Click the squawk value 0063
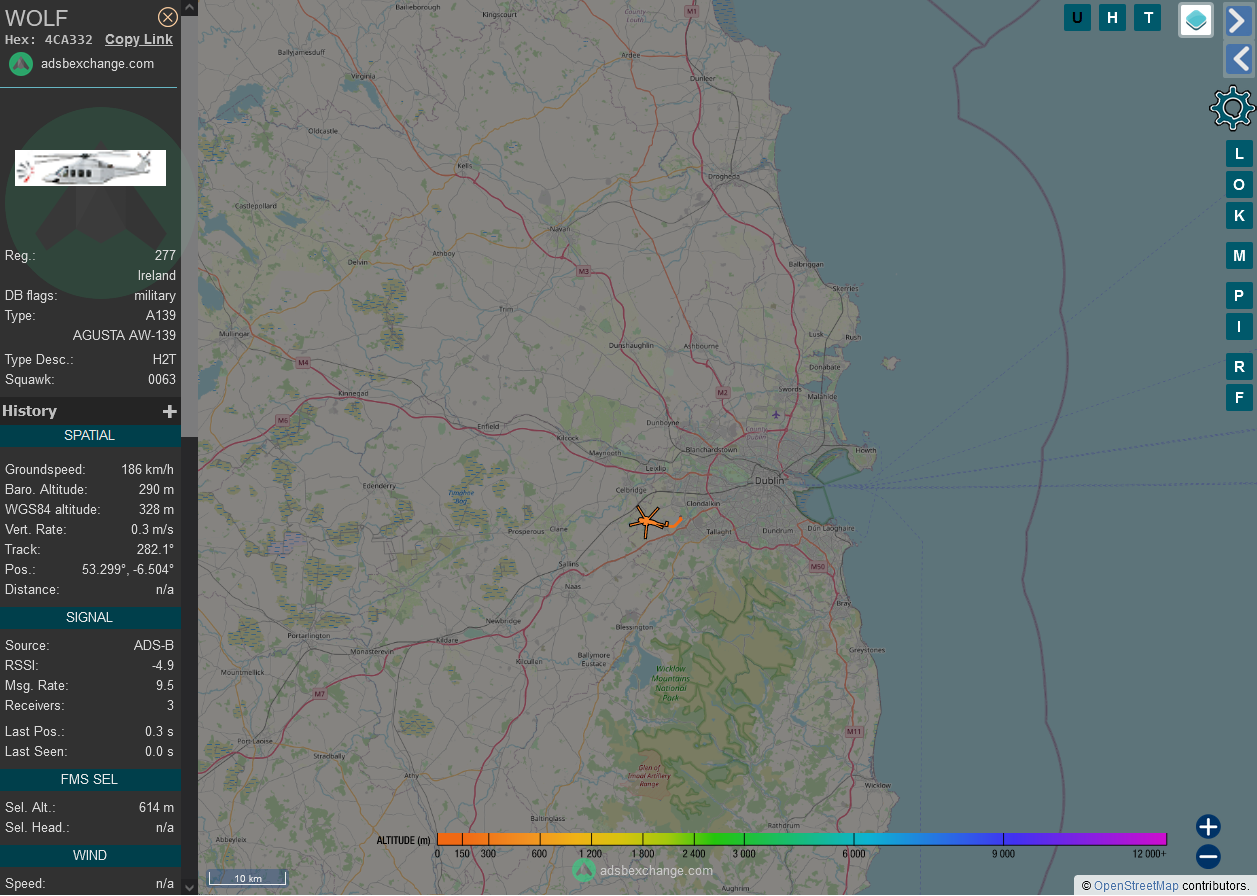This screenshot has height=896, width=1257. tap(161, 380)
